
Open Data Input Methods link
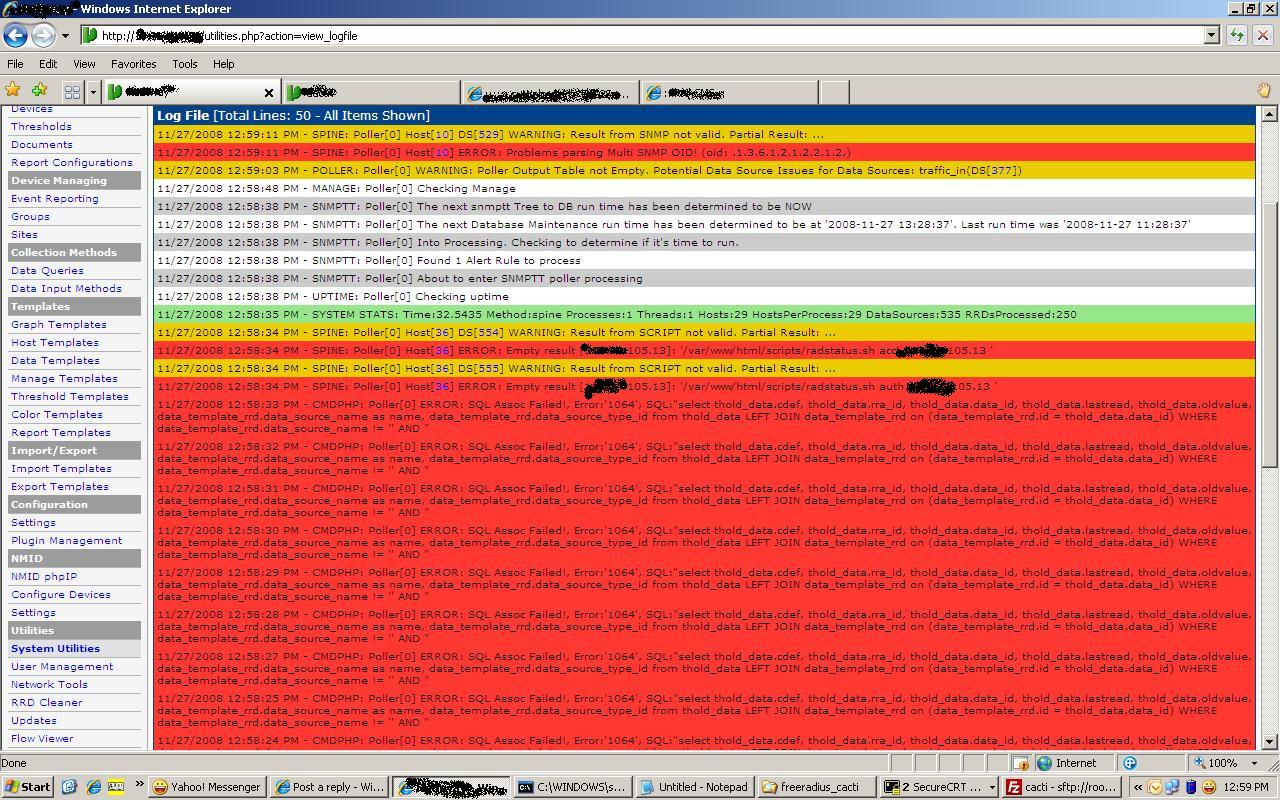[66, 289]
